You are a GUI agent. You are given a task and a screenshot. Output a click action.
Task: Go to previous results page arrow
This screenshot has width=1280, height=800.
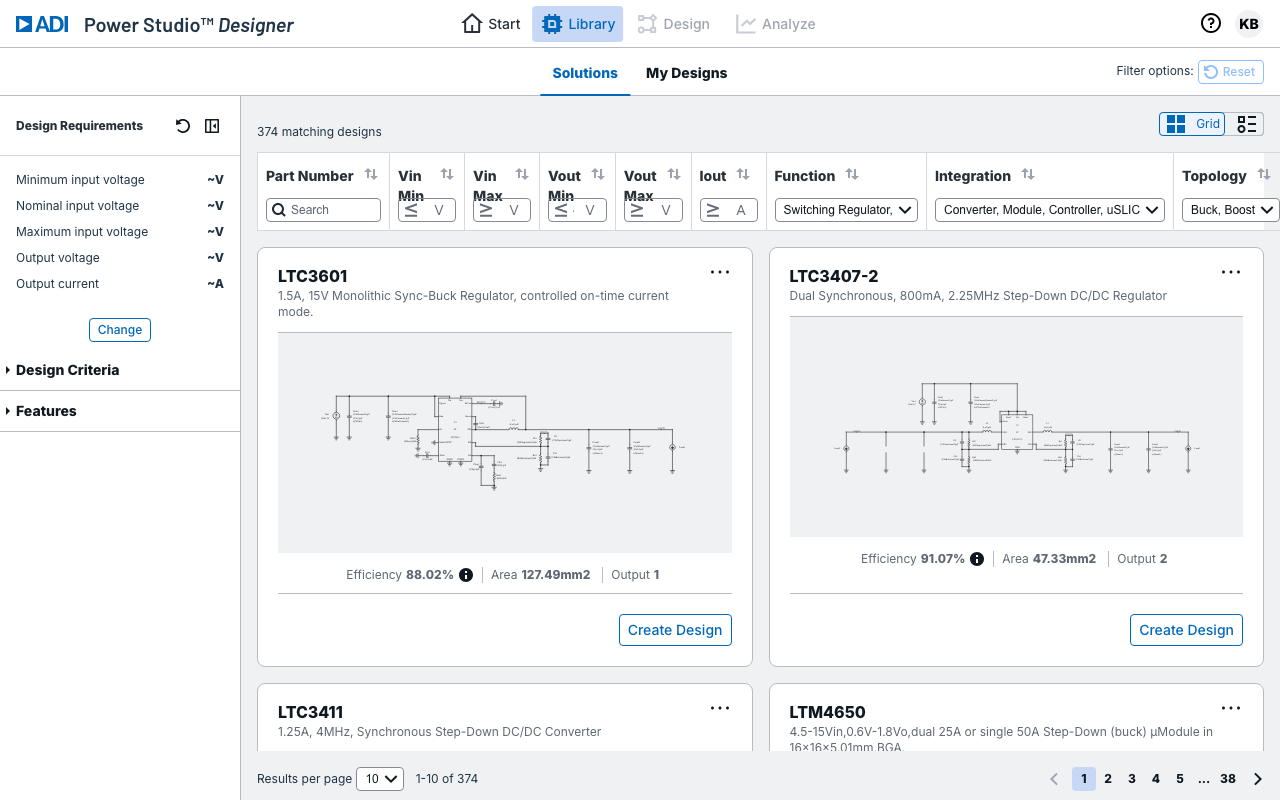tap(1054, 779)
